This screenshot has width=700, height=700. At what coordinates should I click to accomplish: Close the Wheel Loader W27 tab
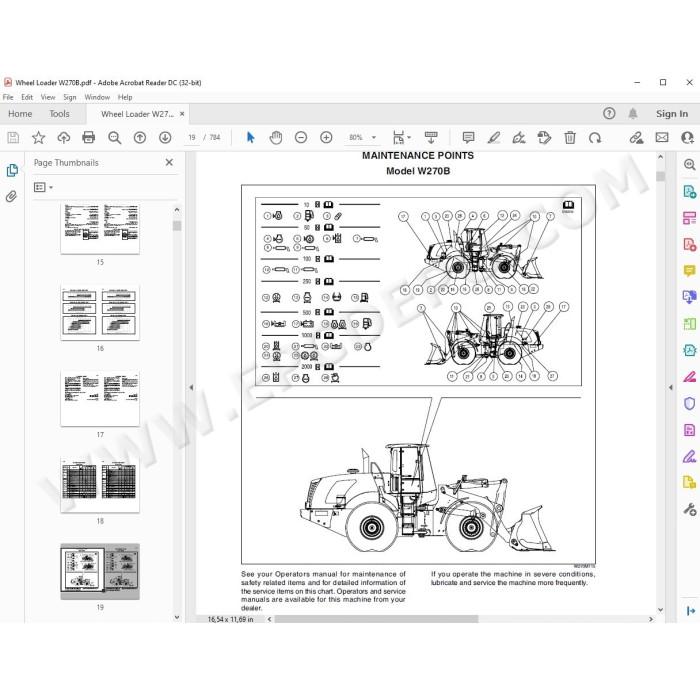click(x=182, y=114)
